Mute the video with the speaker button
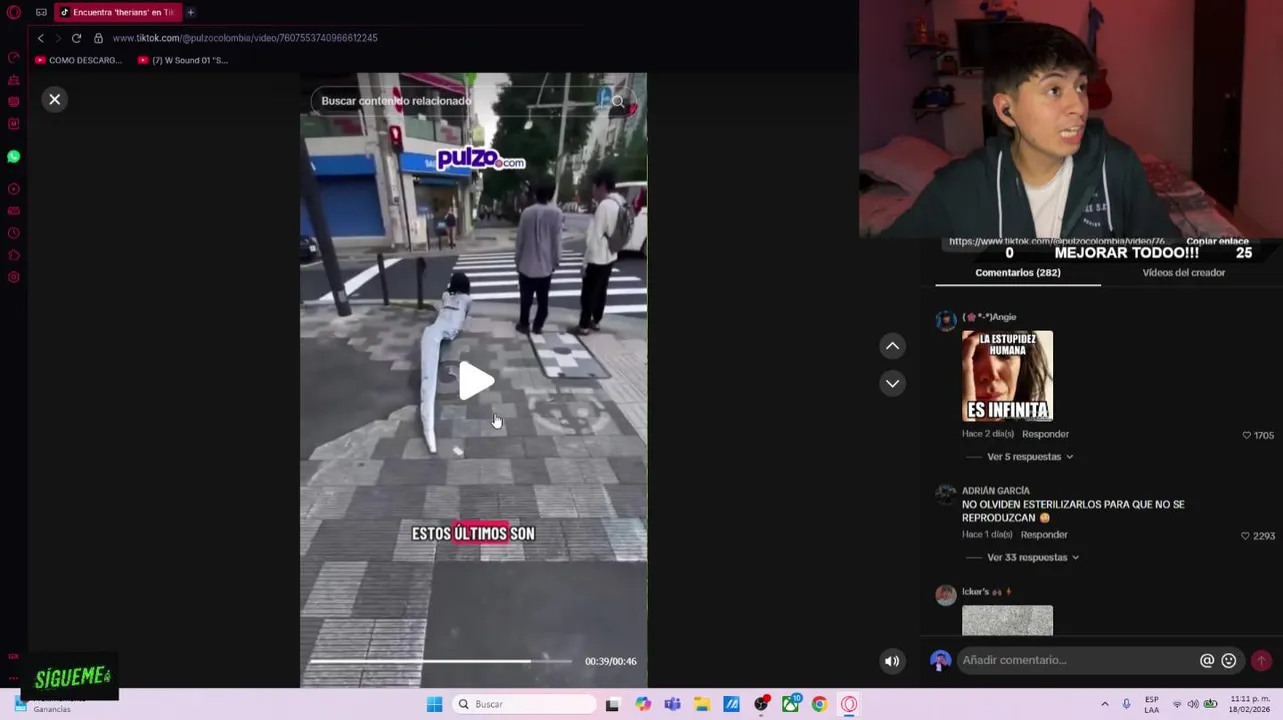This screenshot has height=720, width=1283. (892, 660)
